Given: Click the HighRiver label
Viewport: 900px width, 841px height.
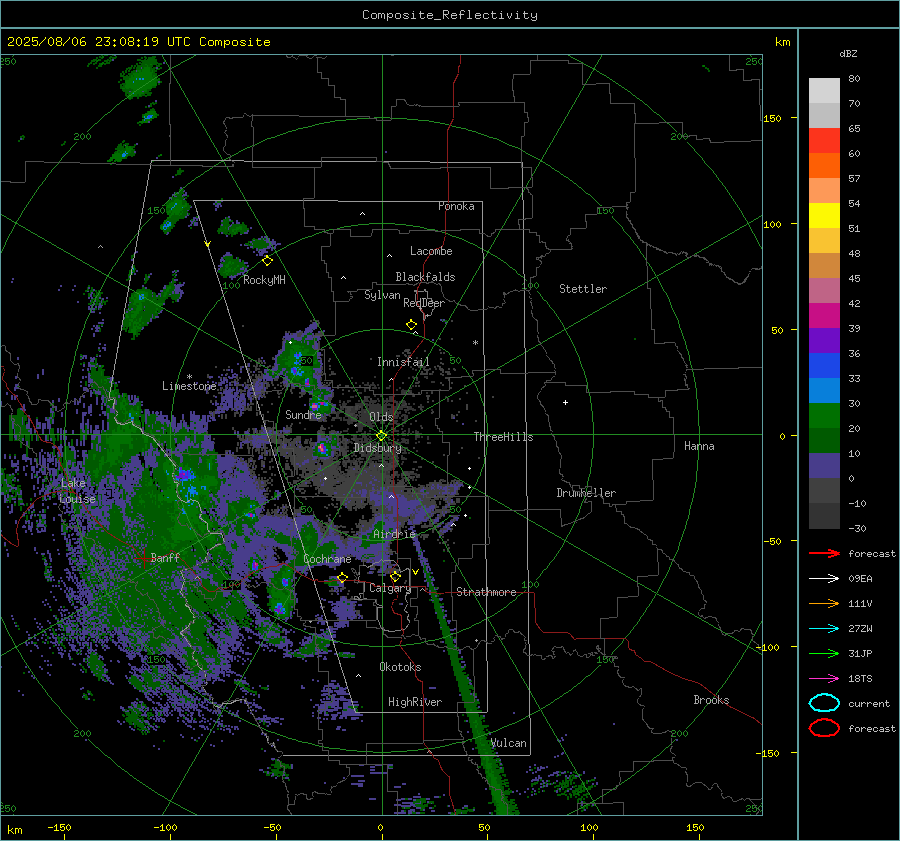Looking at the screenshot, I should (415, 702).
